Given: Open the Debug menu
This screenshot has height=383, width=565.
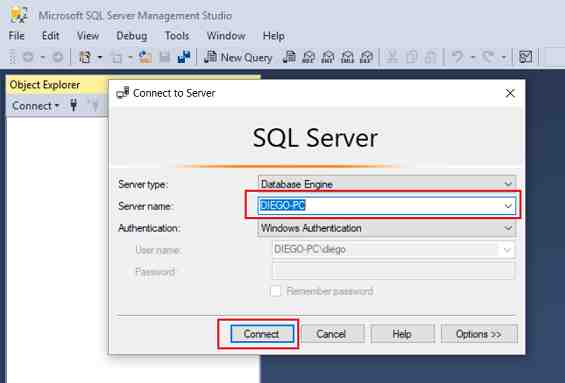Looking at the screenshot, I should [x=132, y=36].
